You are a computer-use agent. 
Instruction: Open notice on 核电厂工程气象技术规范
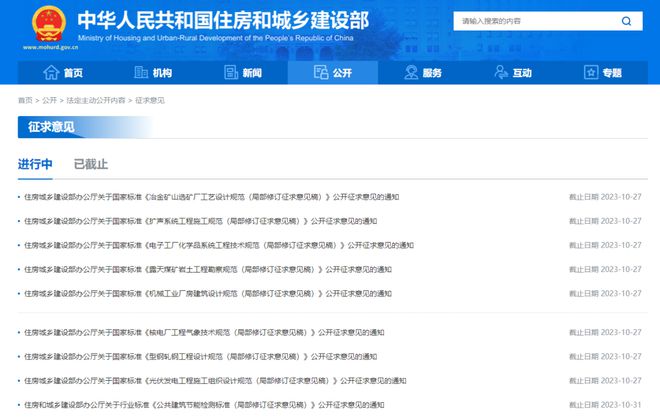tap(204, 332)
